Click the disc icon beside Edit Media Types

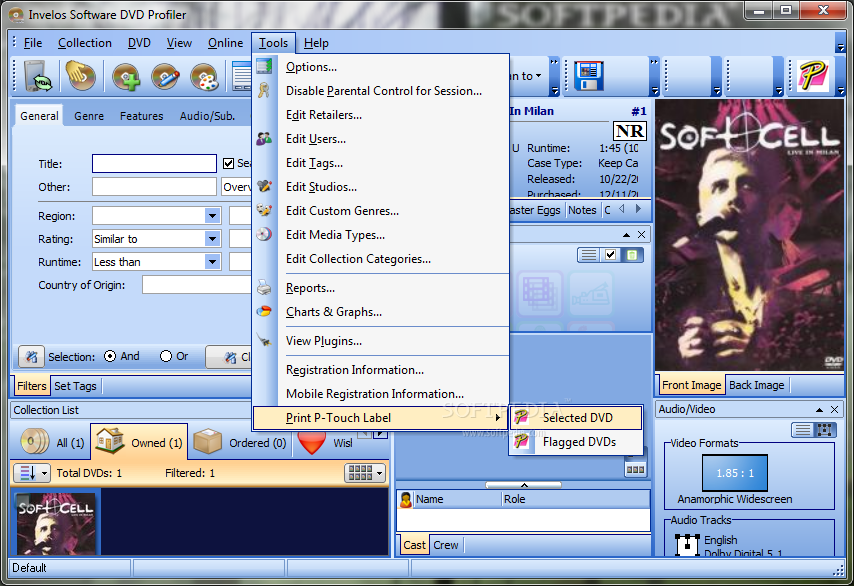click(264, 235)
